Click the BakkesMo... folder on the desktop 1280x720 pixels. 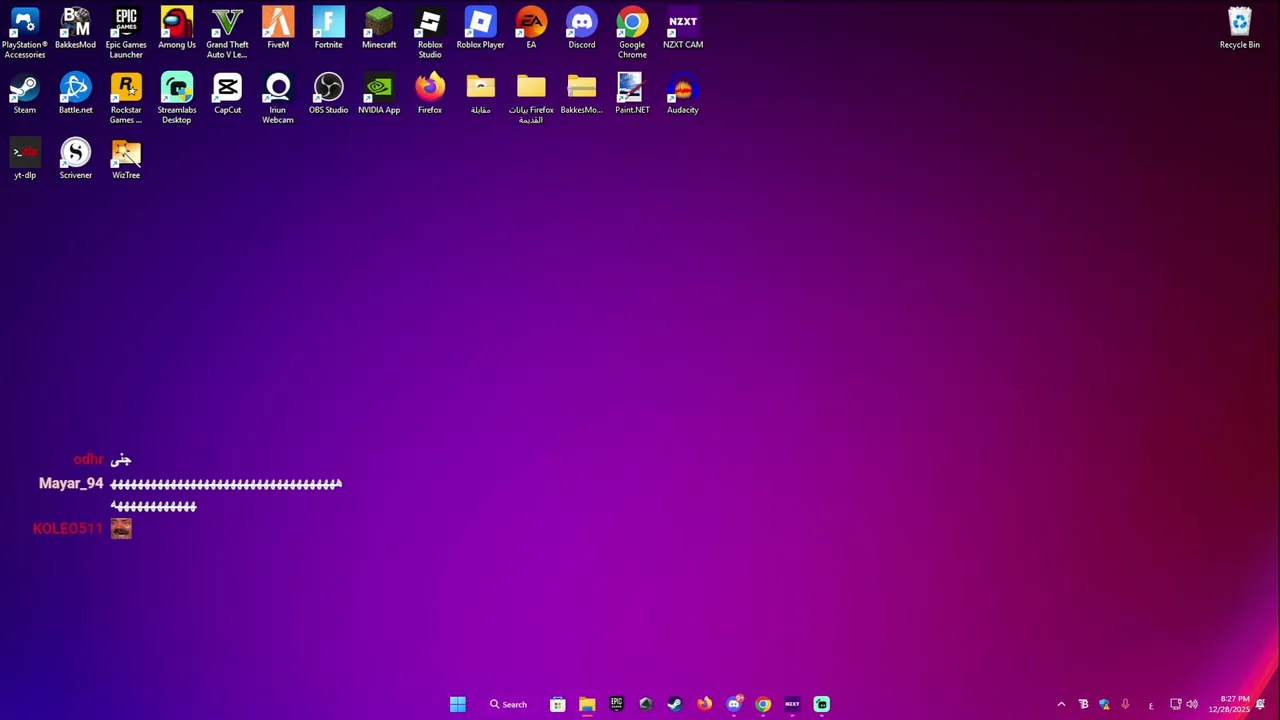[581, 94]
